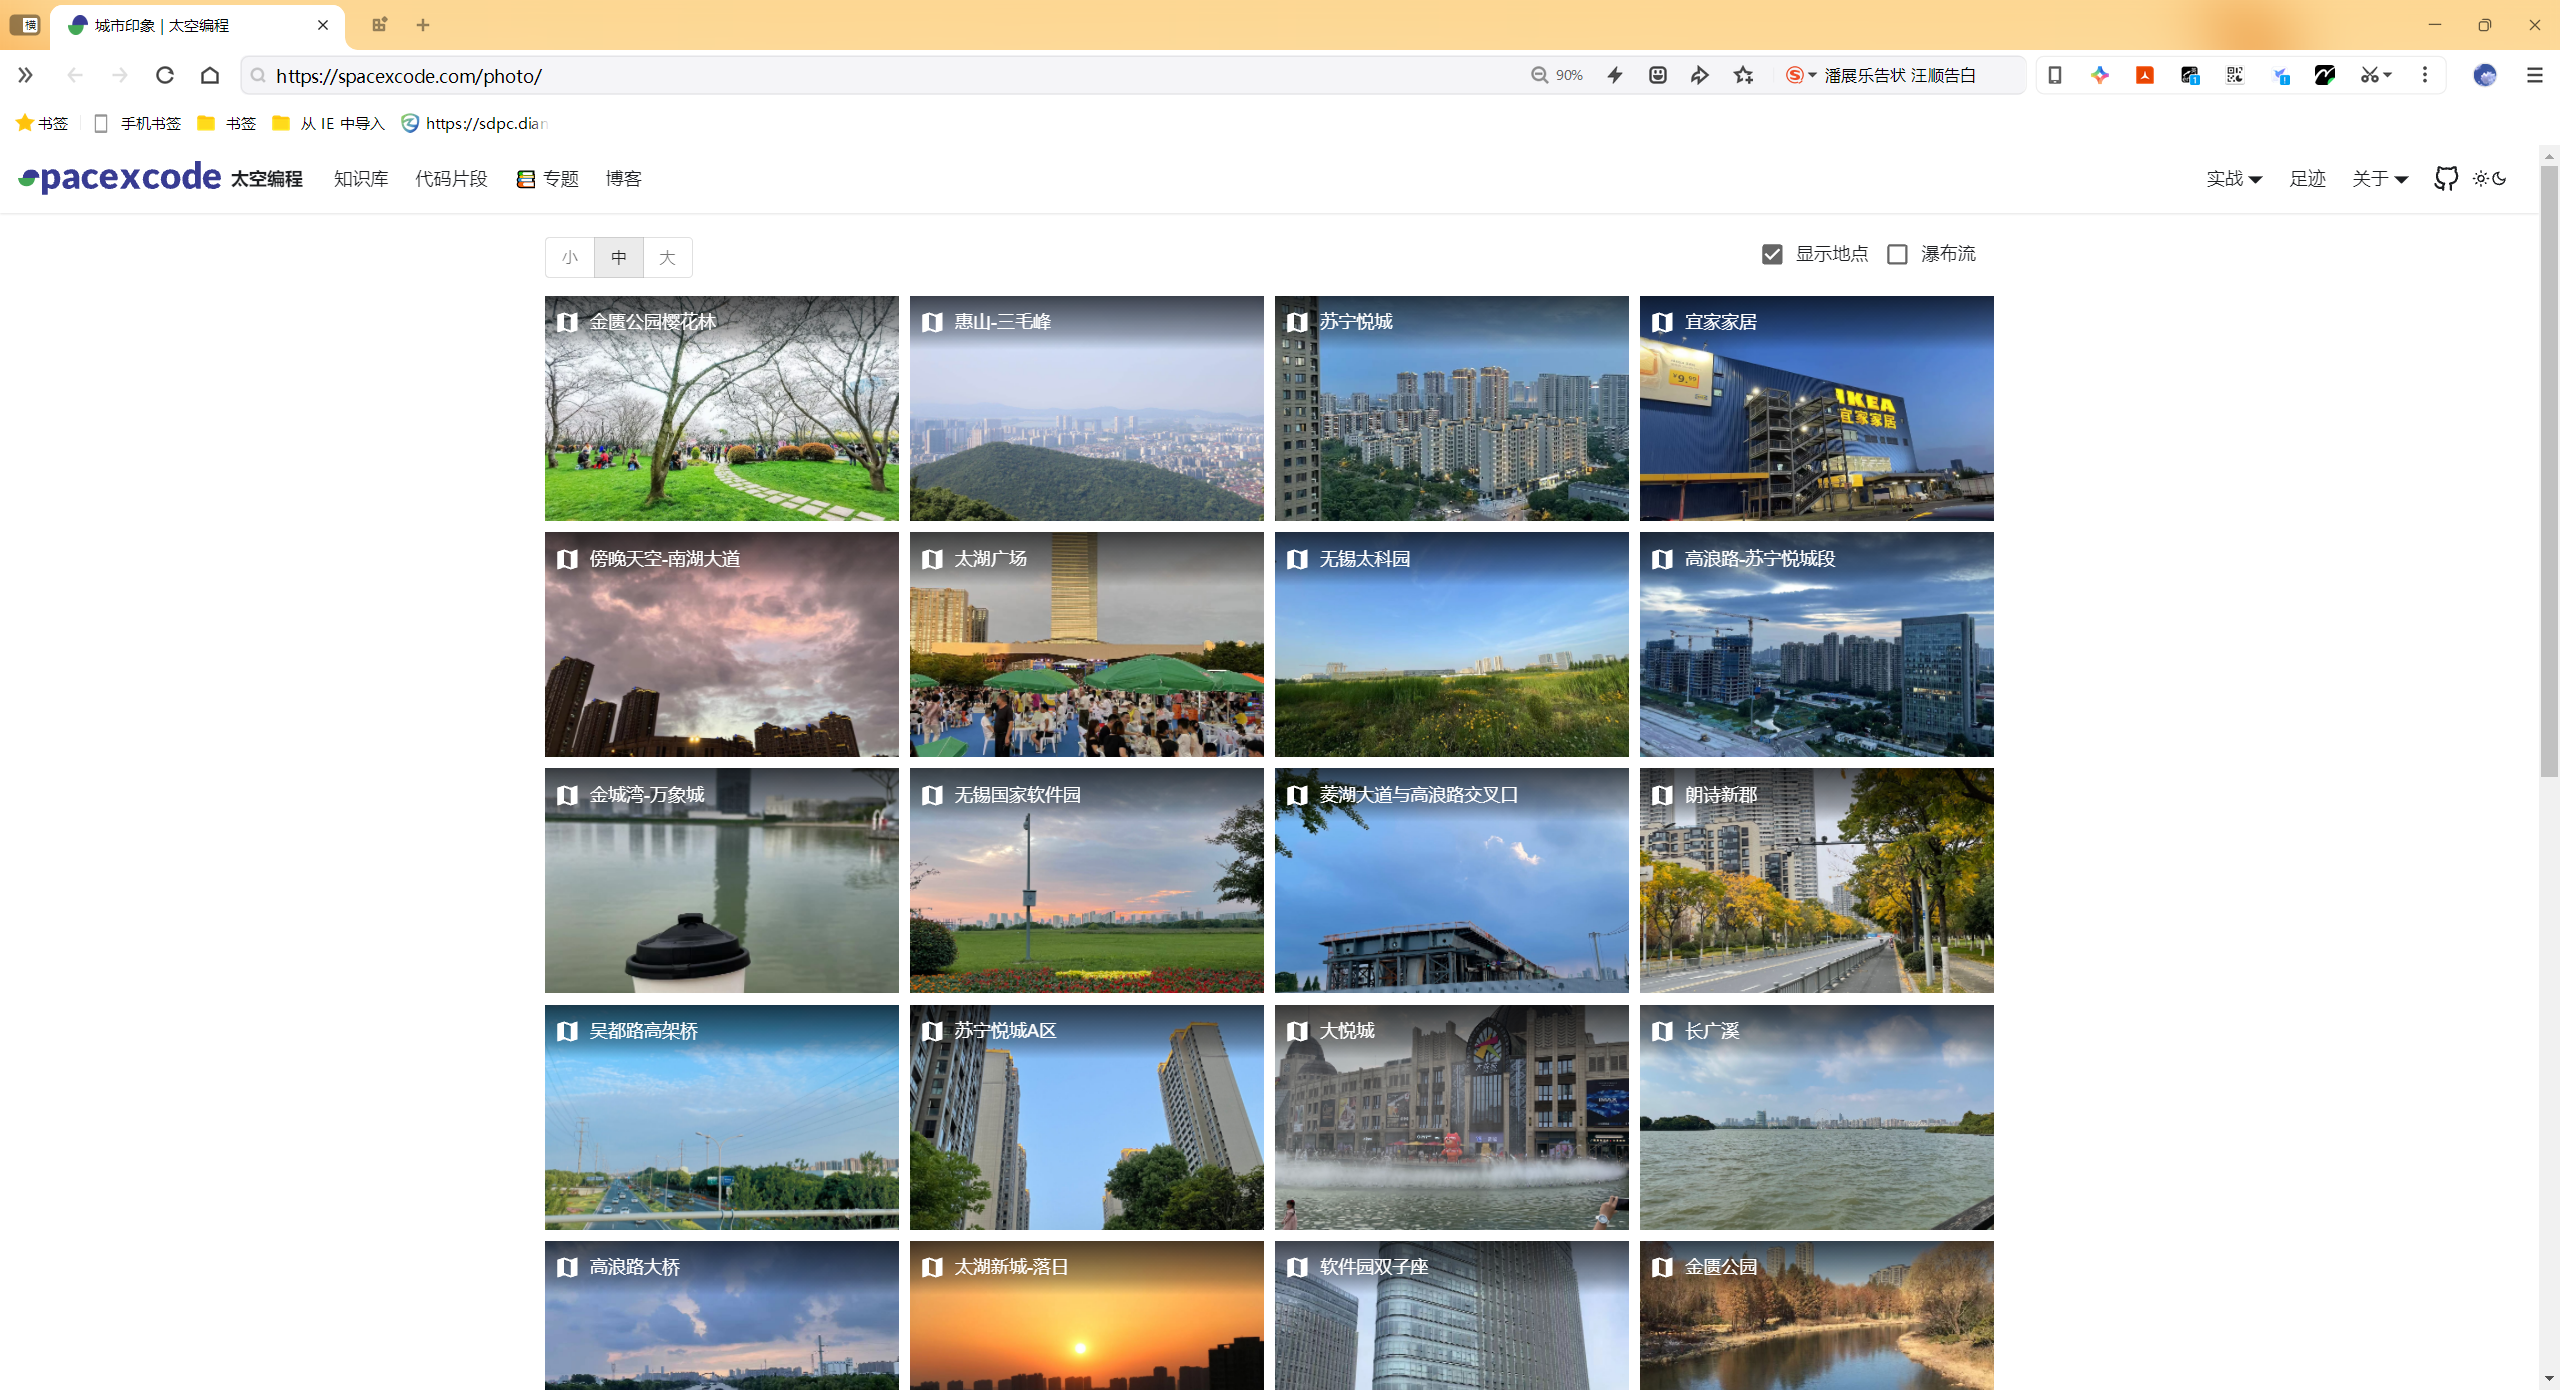Click the map icon on 大悦城
The height and width of the screenshot is (1390, 2560).
click(x=1297, y=1031)
